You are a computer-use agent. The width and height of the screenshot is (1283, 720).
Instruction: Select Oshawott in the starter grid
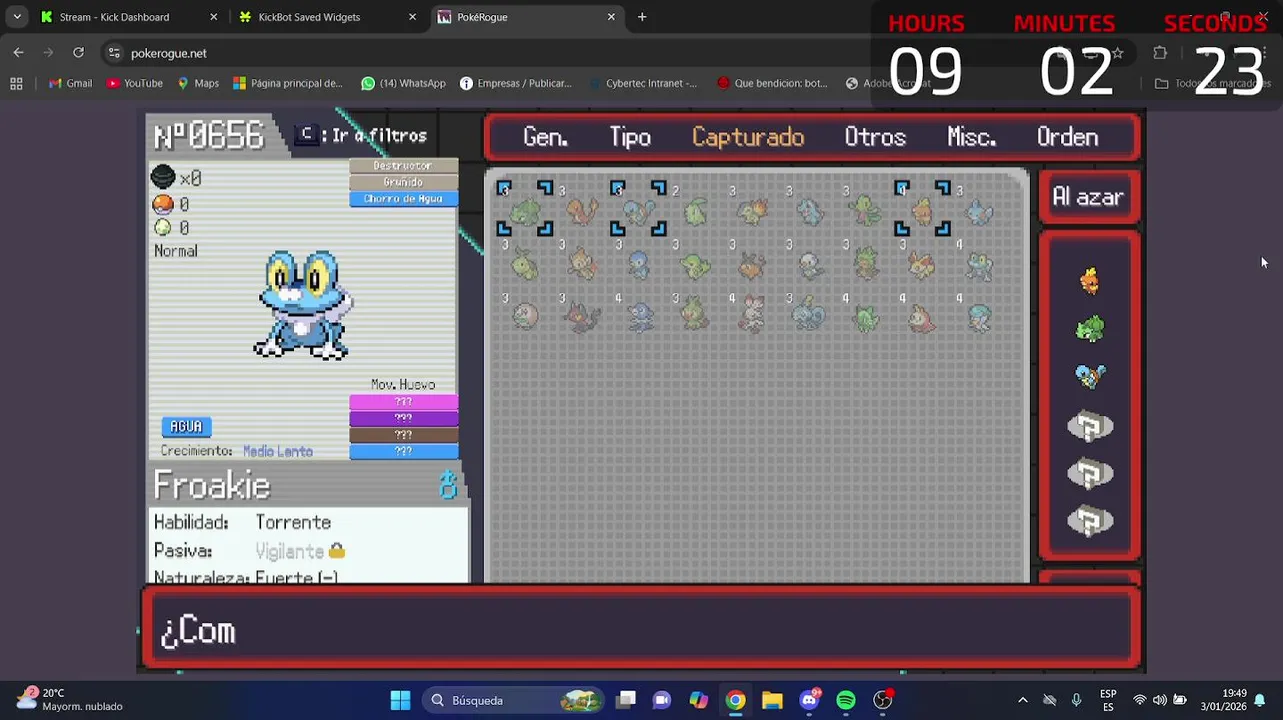tap(809, 265)
